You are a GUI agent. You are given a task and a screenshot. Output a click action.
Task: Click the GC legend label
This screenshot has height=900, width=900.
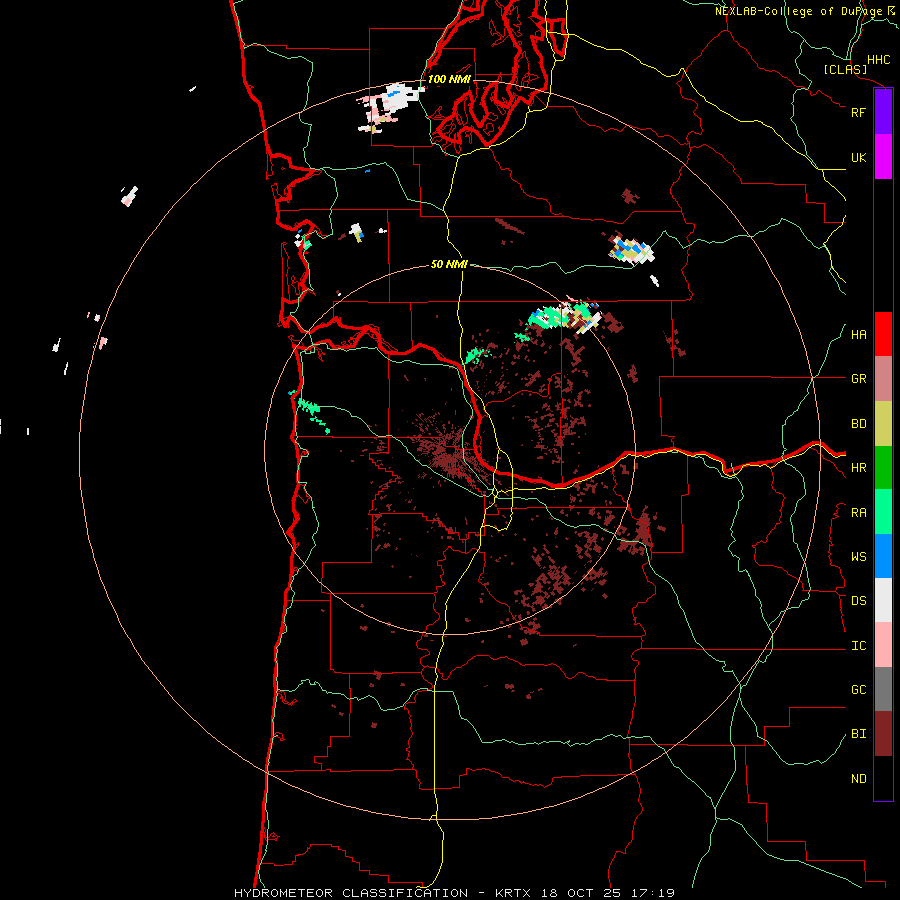pyautogui.click(x=858, y=690)
